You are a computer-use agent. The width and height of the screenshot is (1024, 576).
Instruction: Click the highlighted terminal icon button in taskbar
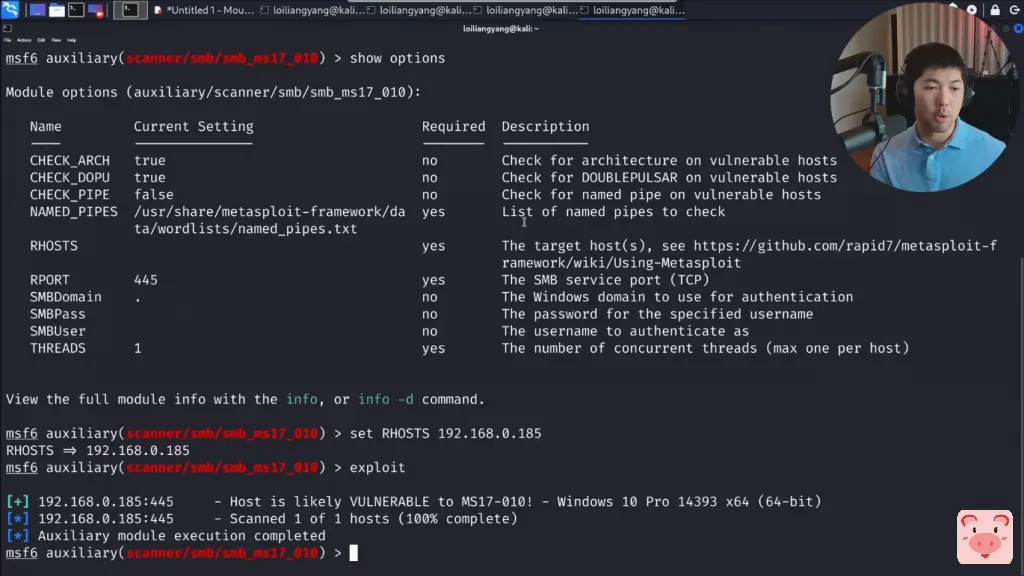[x=129, y=10]
